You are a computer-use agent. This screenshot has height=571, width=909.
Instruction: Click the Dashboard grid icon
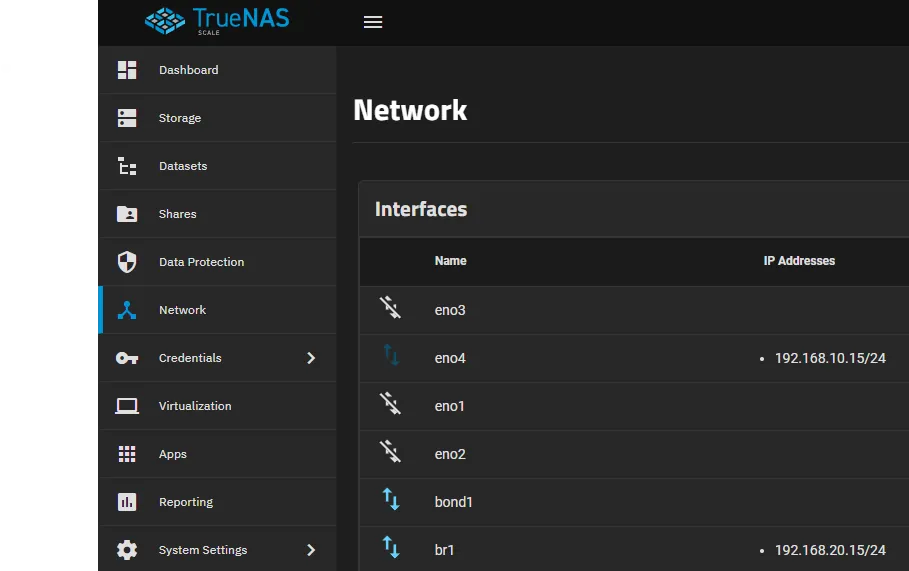127,70
